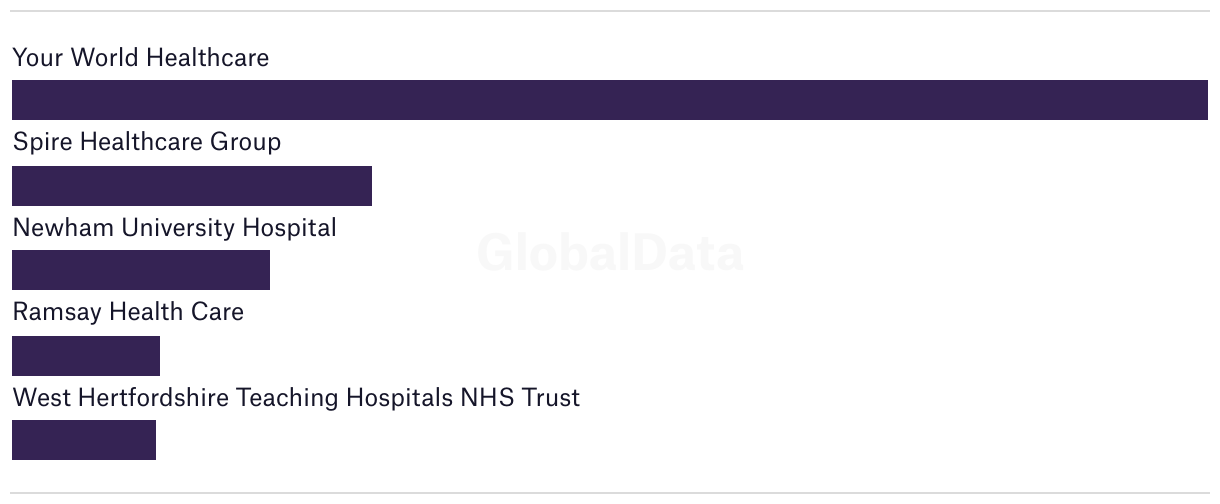This screenshot has width=1220, height=504.
Task: Select the Ramsay Health Care bar
Action: pyautogui.click(x=86, y=356)
